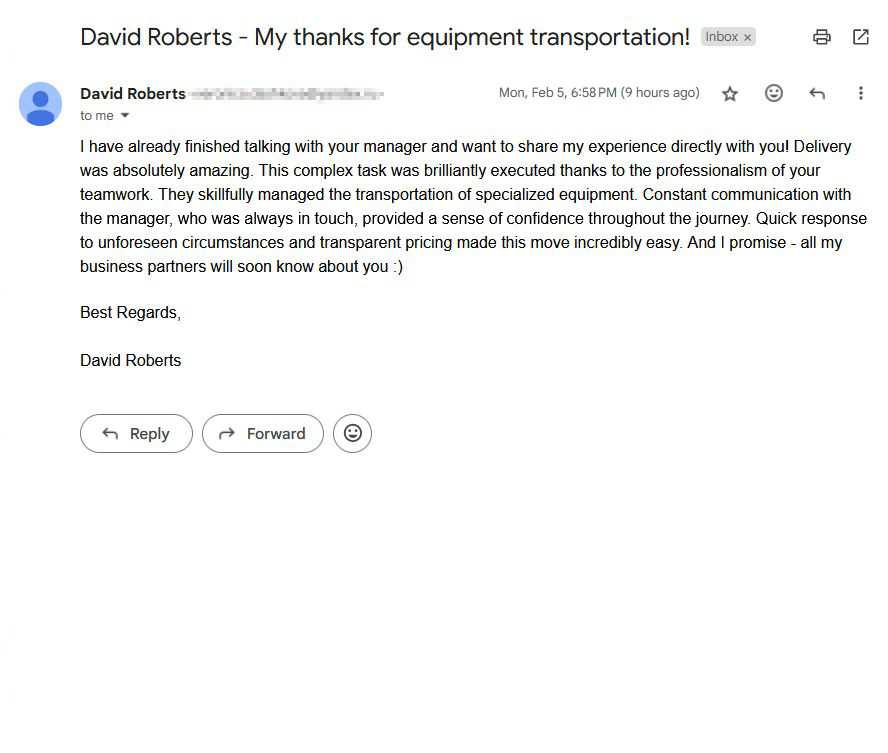The image size is (888, 753).
Task: Select the bold sender name David Roberts
Action: tap(132, 92)
